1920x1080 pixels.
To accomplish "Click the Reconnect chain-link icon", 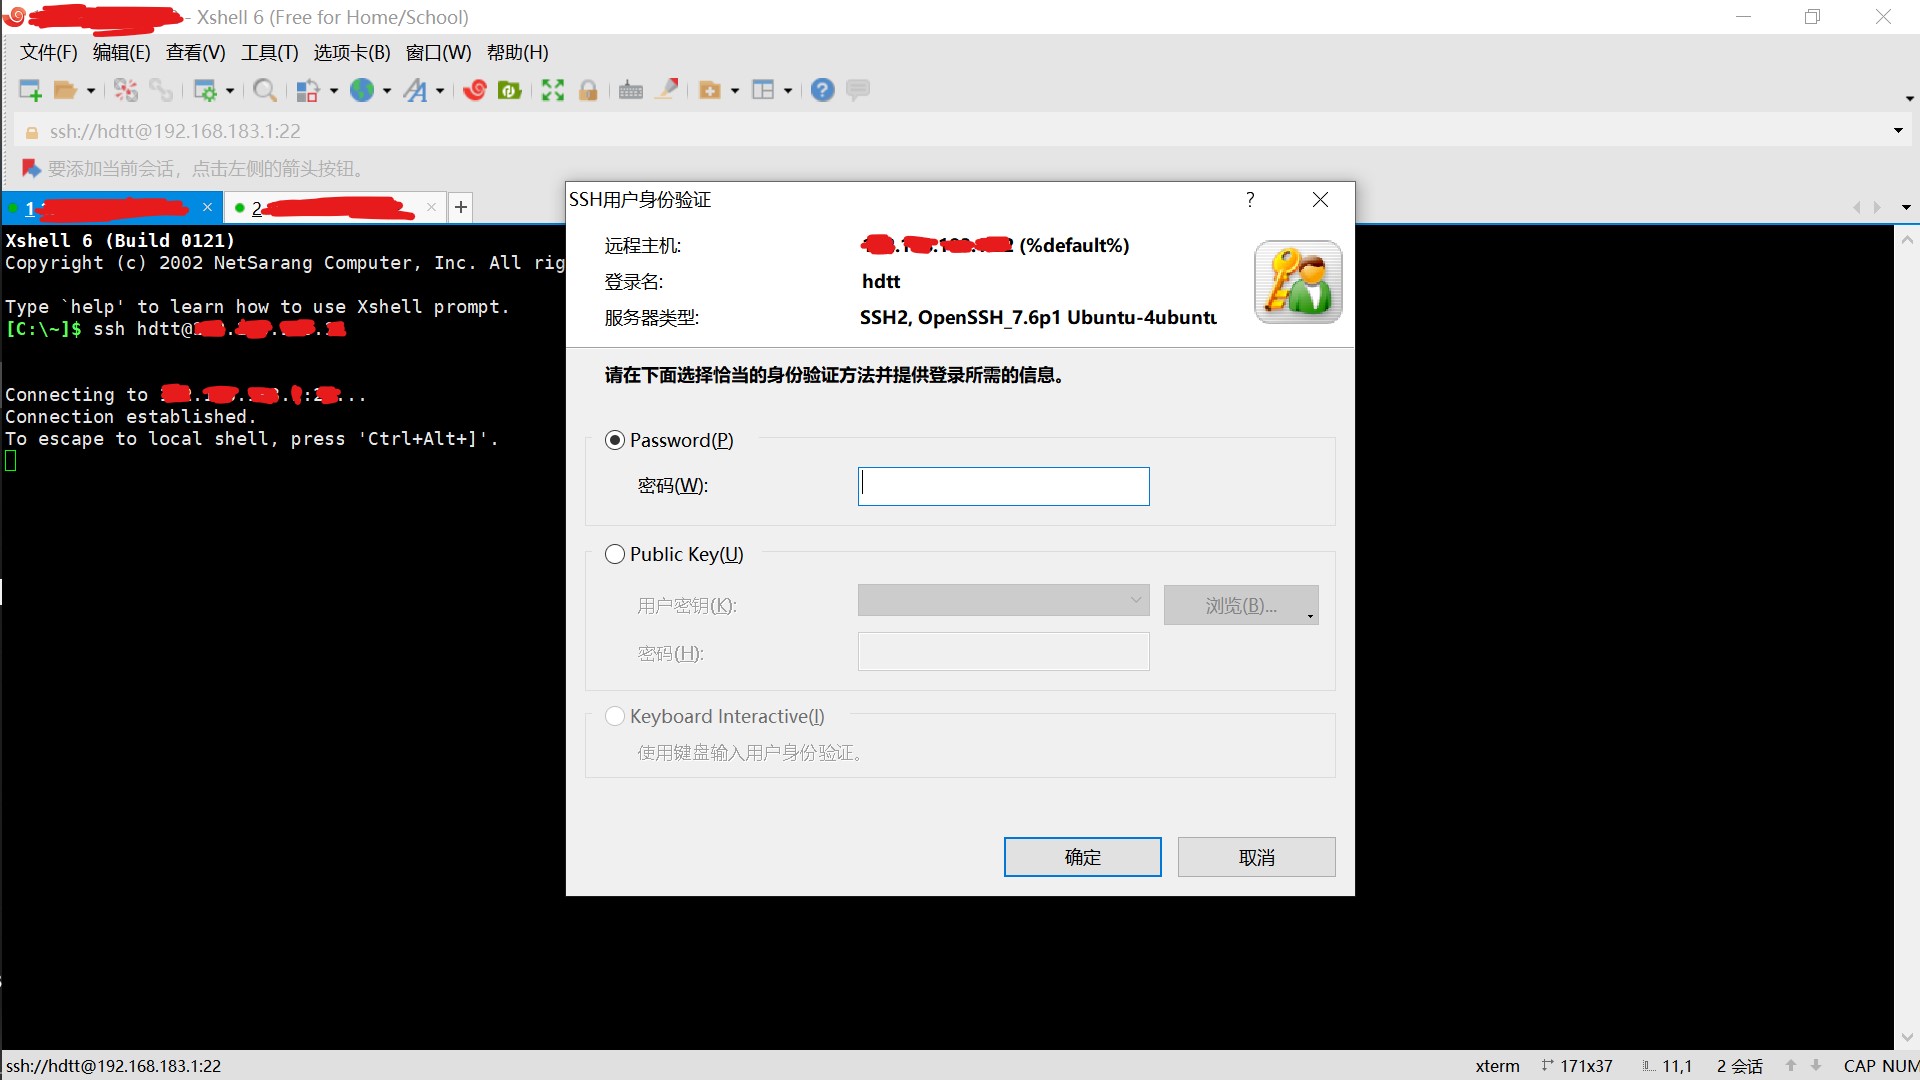I will point(161,90).
